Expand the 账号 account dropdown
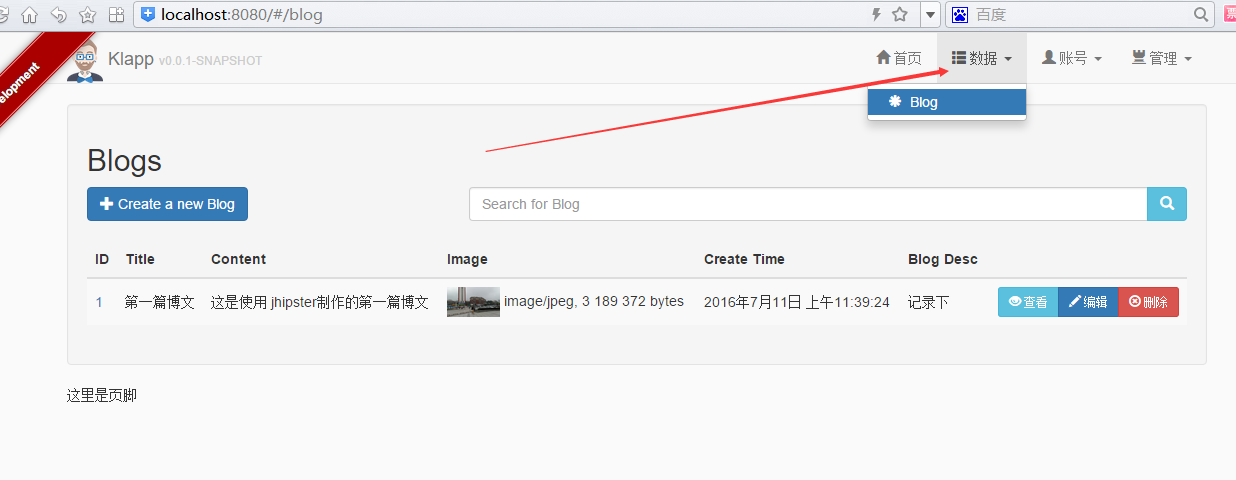Screen dimensions: 1236x480 (1071, 59)
